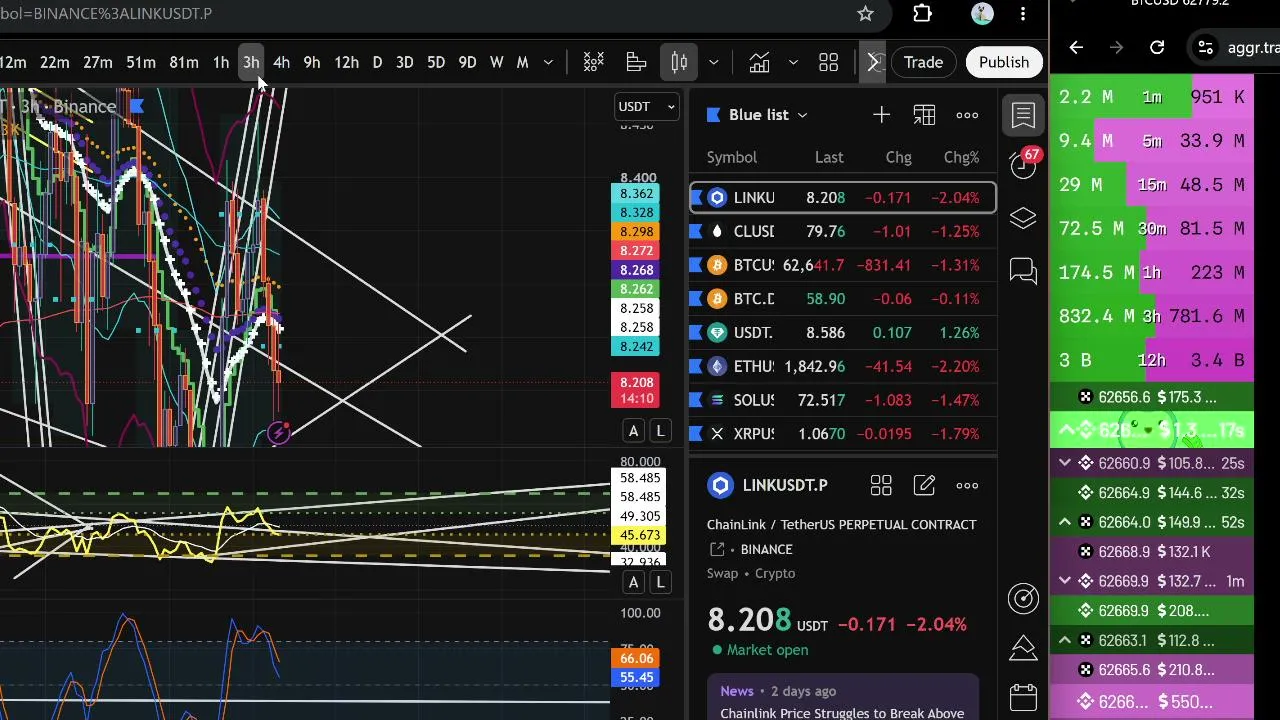Set timeframe to D
1280x720 pixels.
[x=377, y=63]
